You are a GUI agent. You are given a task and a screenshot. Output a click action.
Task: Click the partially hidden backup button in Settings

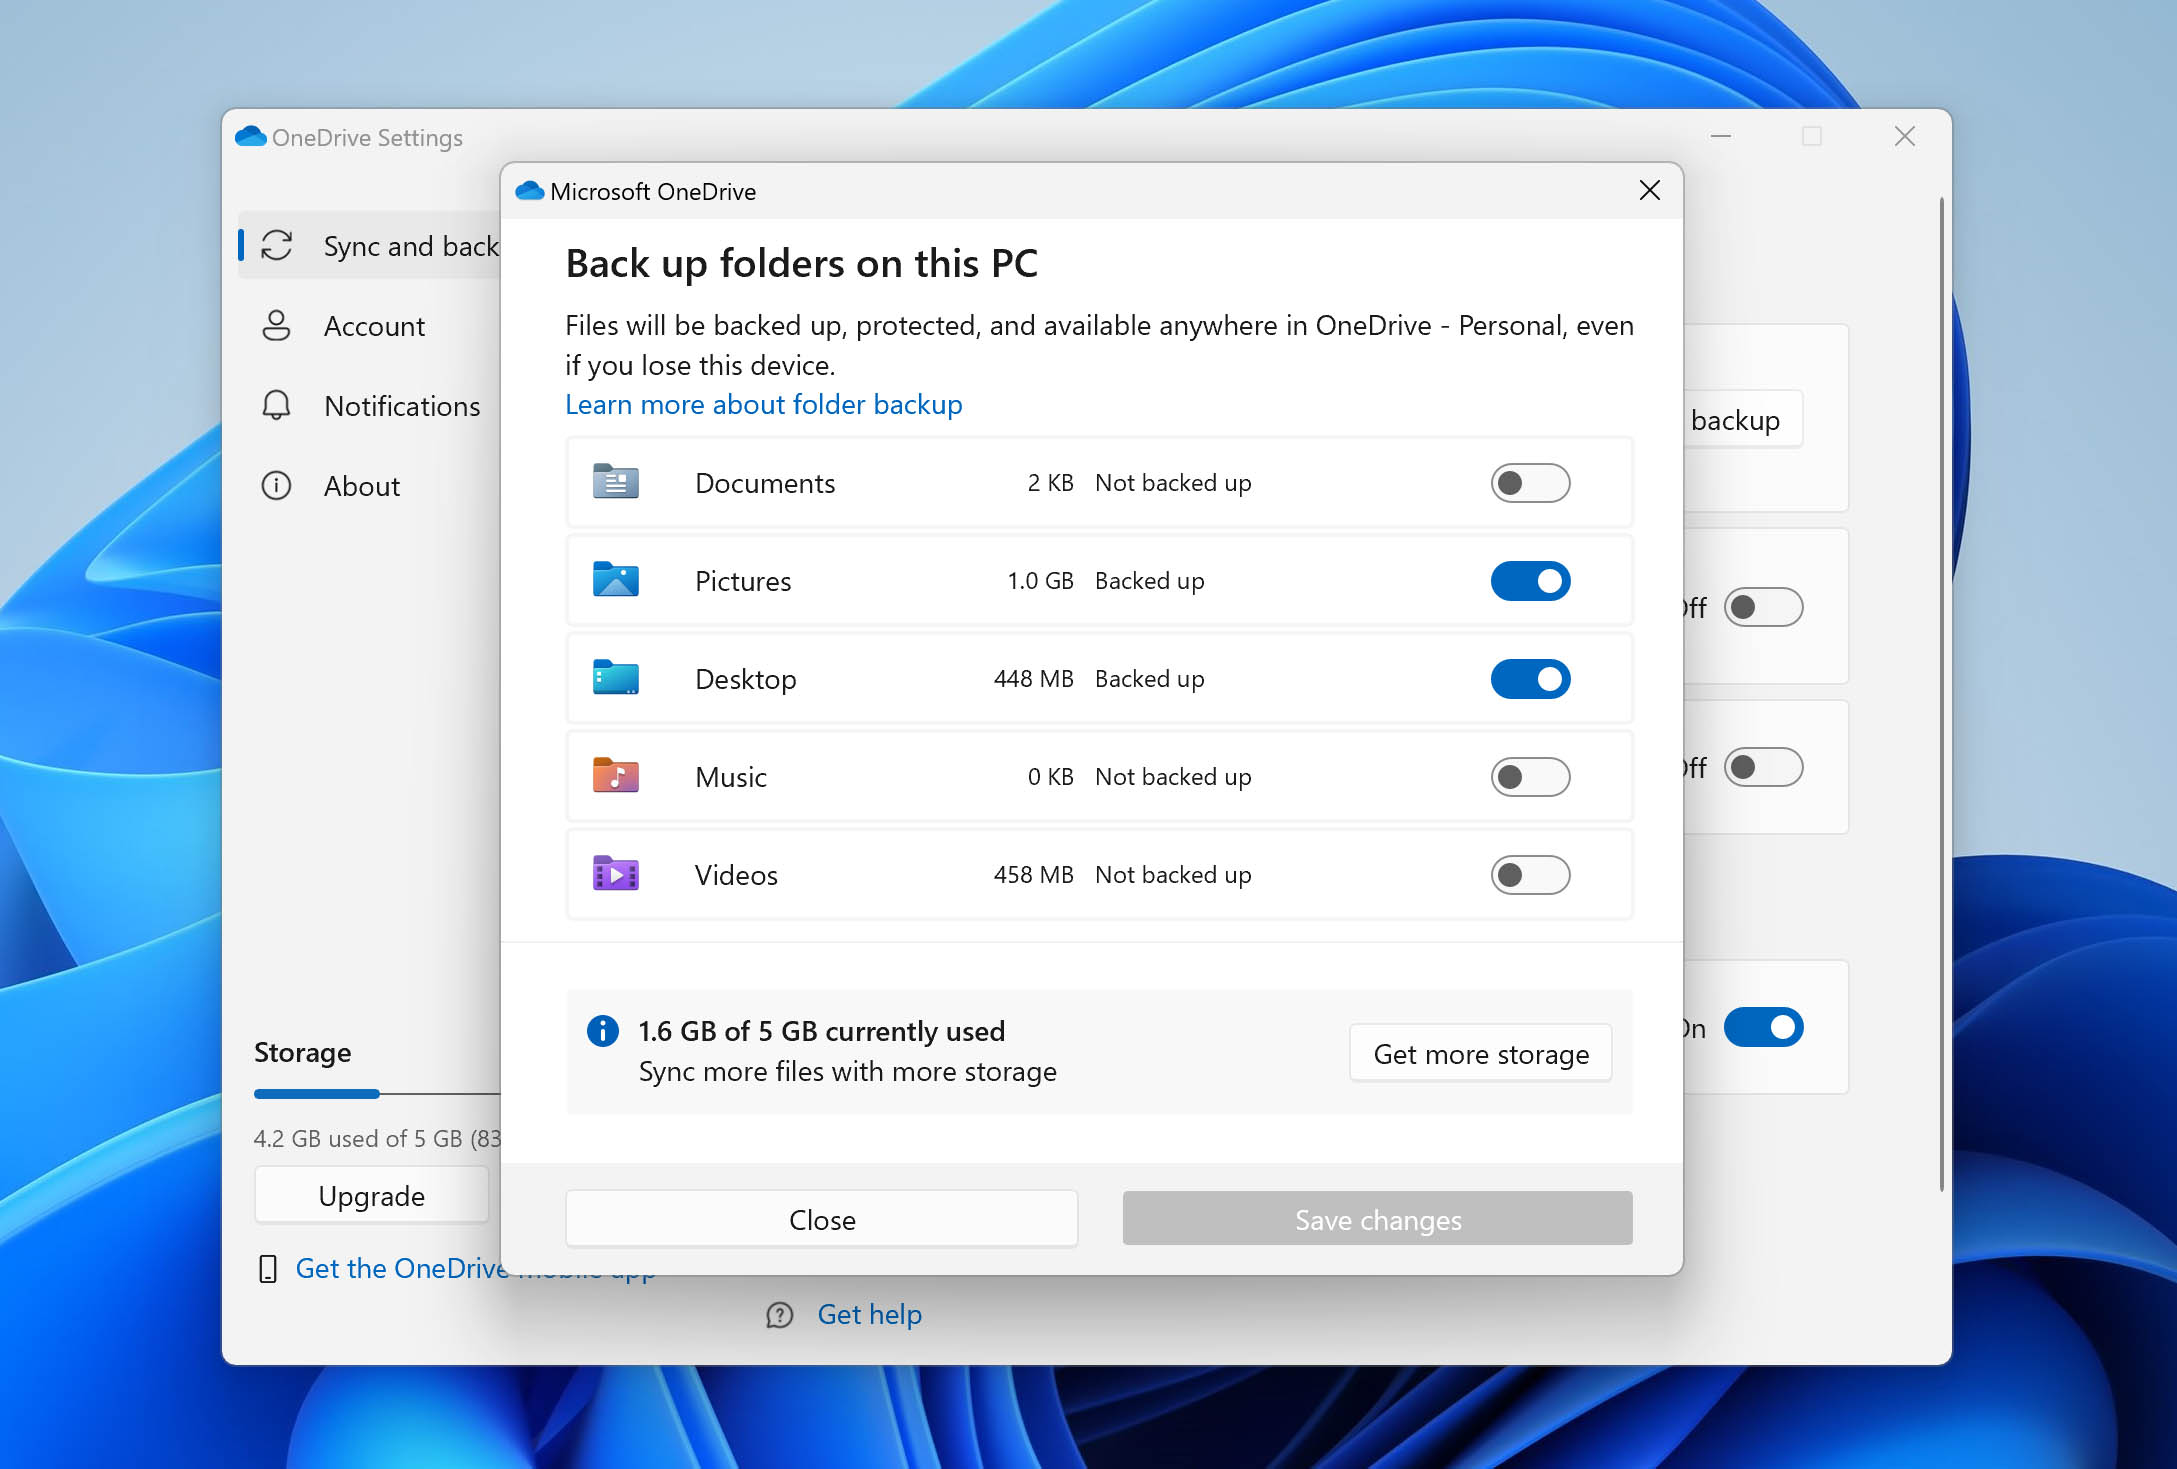(x=1743, y=419)
